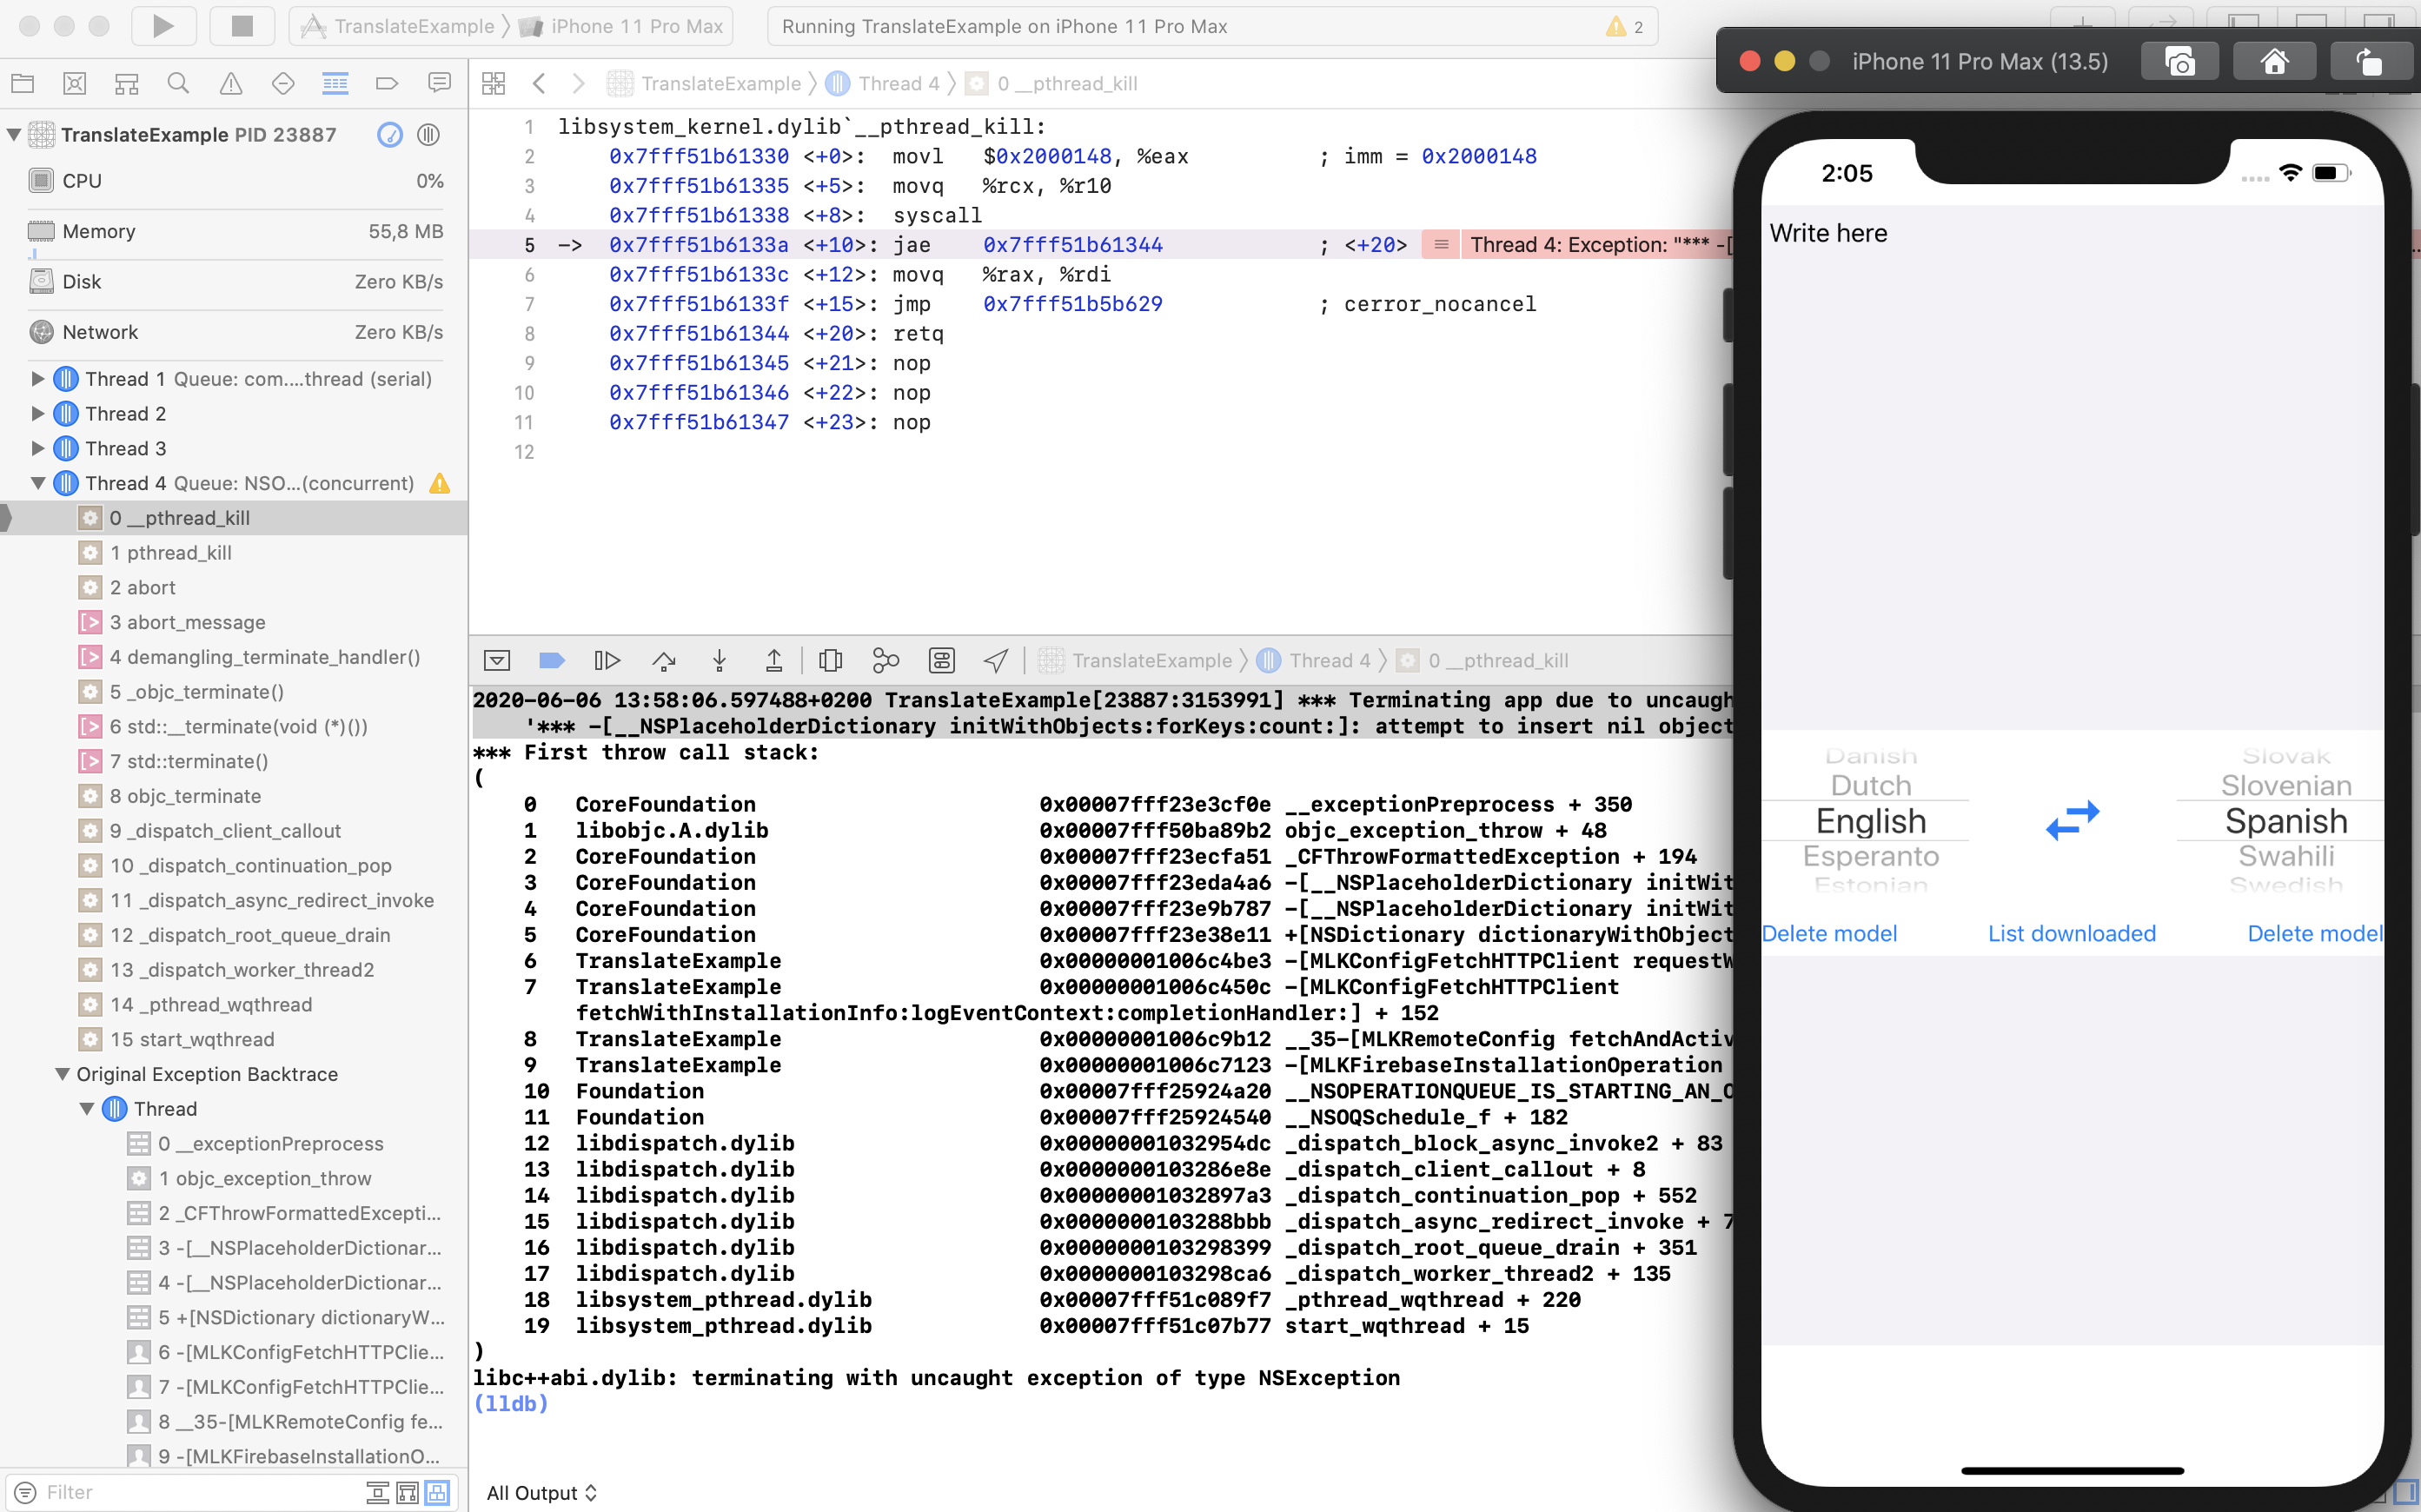Screen dimensions: 2421x1512
Task: Select the CPU gauge row
Action: [236, 181]
